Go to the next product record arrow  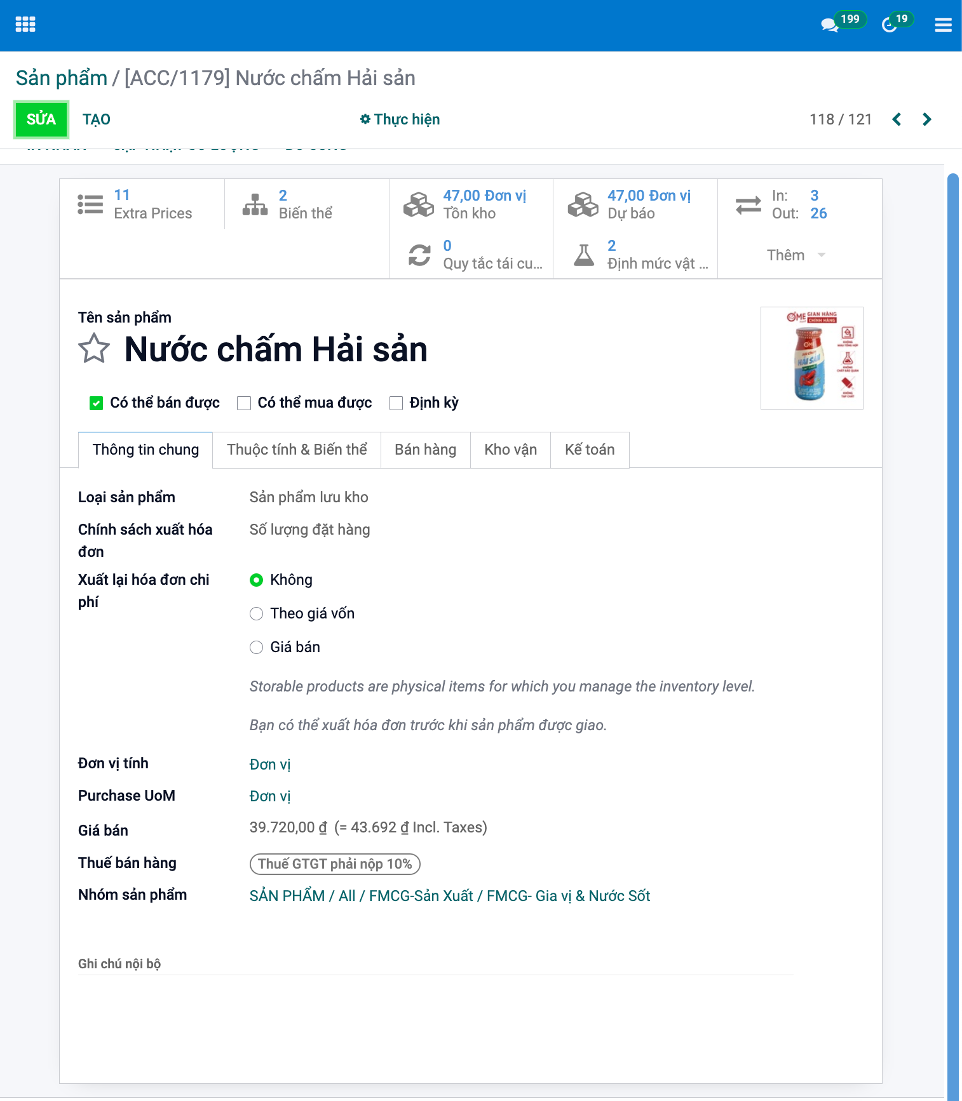click(x=927, y=119)
